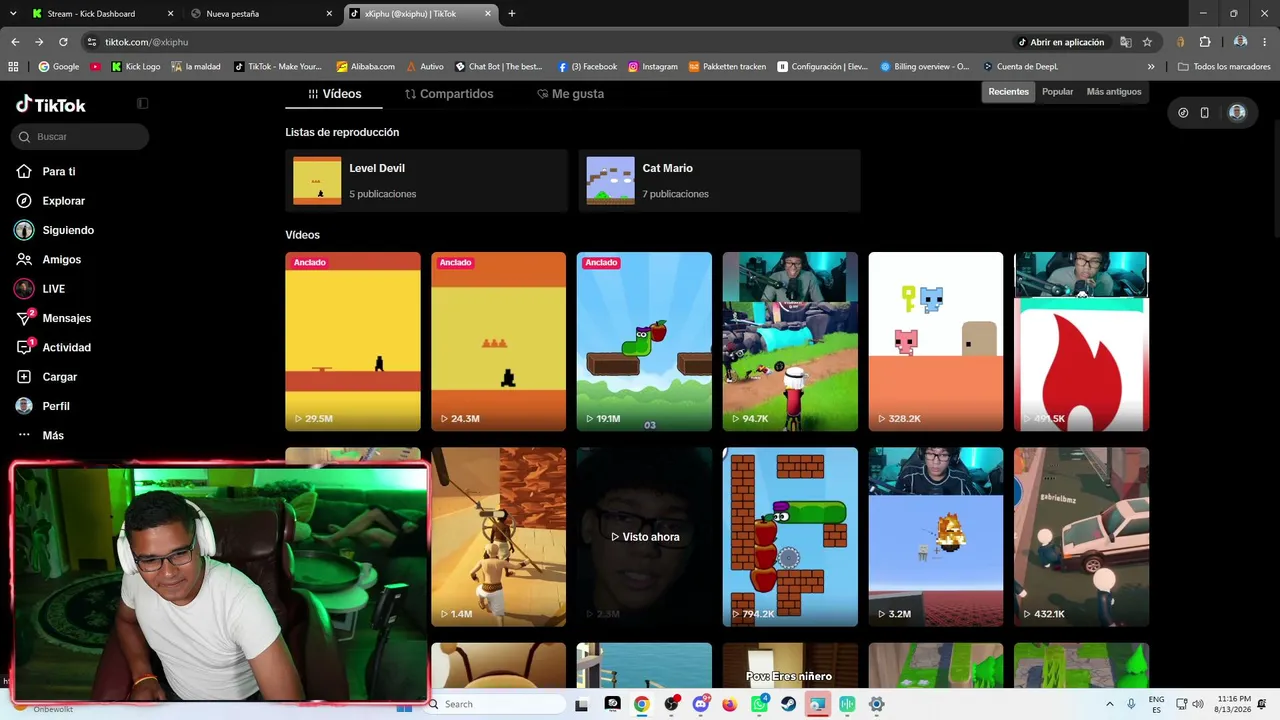The image size is (1280, 720).
Task: Play the video with 432.1K views
Action: pyautogui.click(x=1081, y=537)
